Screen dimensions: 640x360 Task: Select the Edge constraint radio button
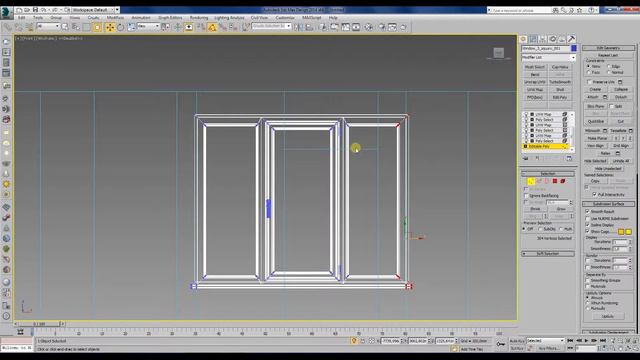(x=609, y=66)
